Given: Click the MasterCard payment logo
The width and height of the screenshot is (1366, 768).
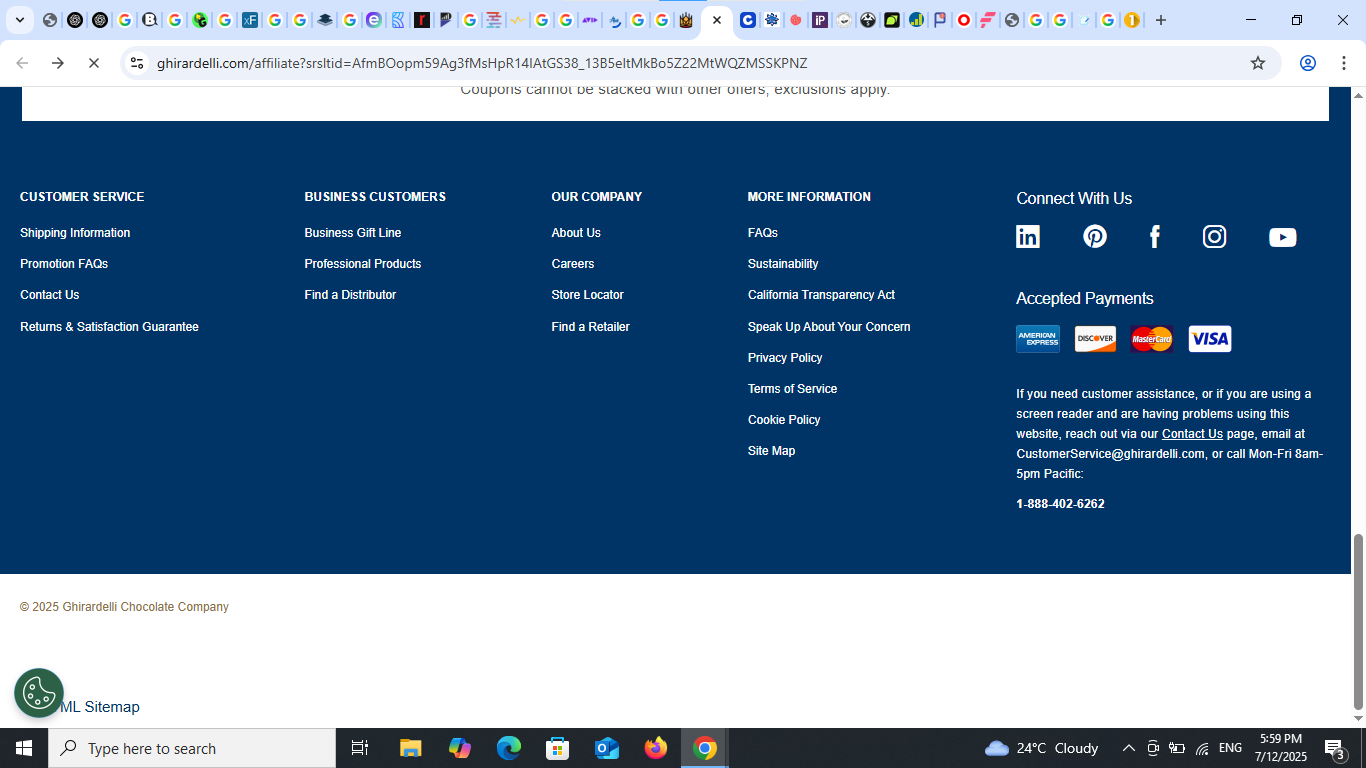Looking at the screenshot, I should pyautogui.click(x=1152, y=339).
